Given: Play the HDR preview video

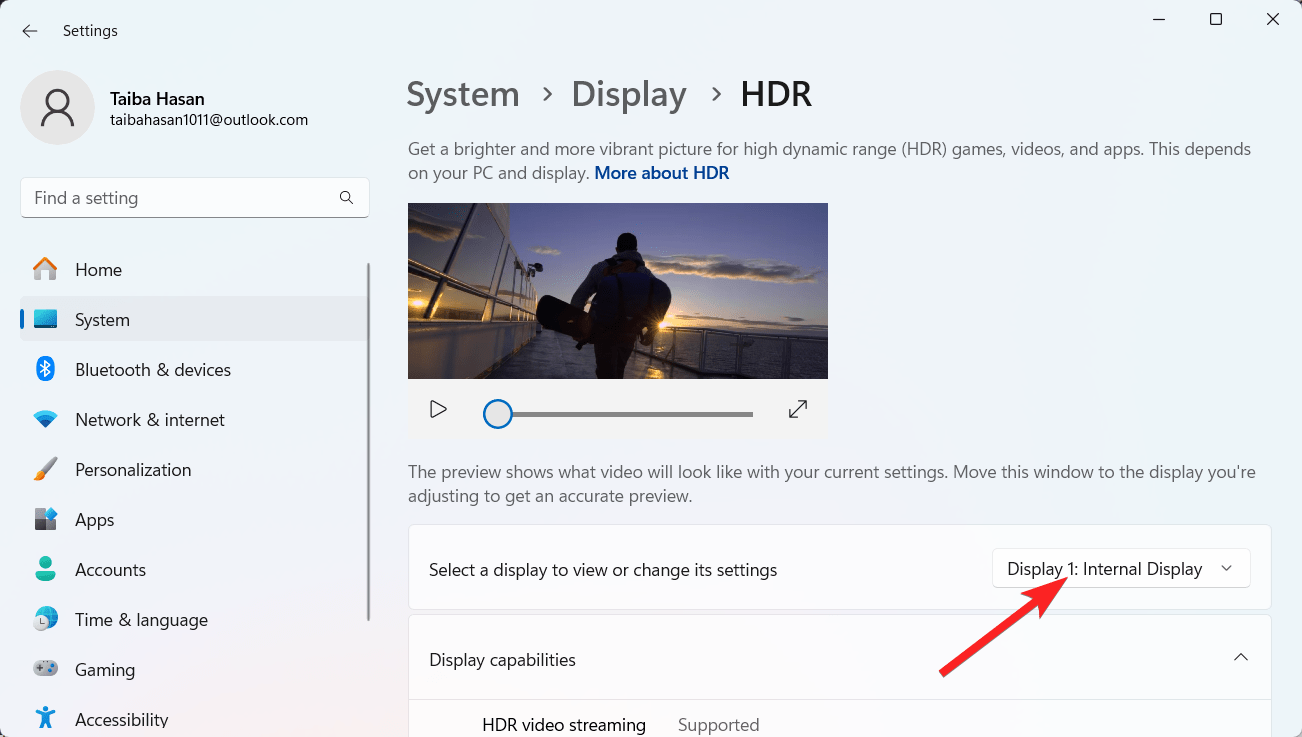Looking at the screenshot, I should click(437, 409).
